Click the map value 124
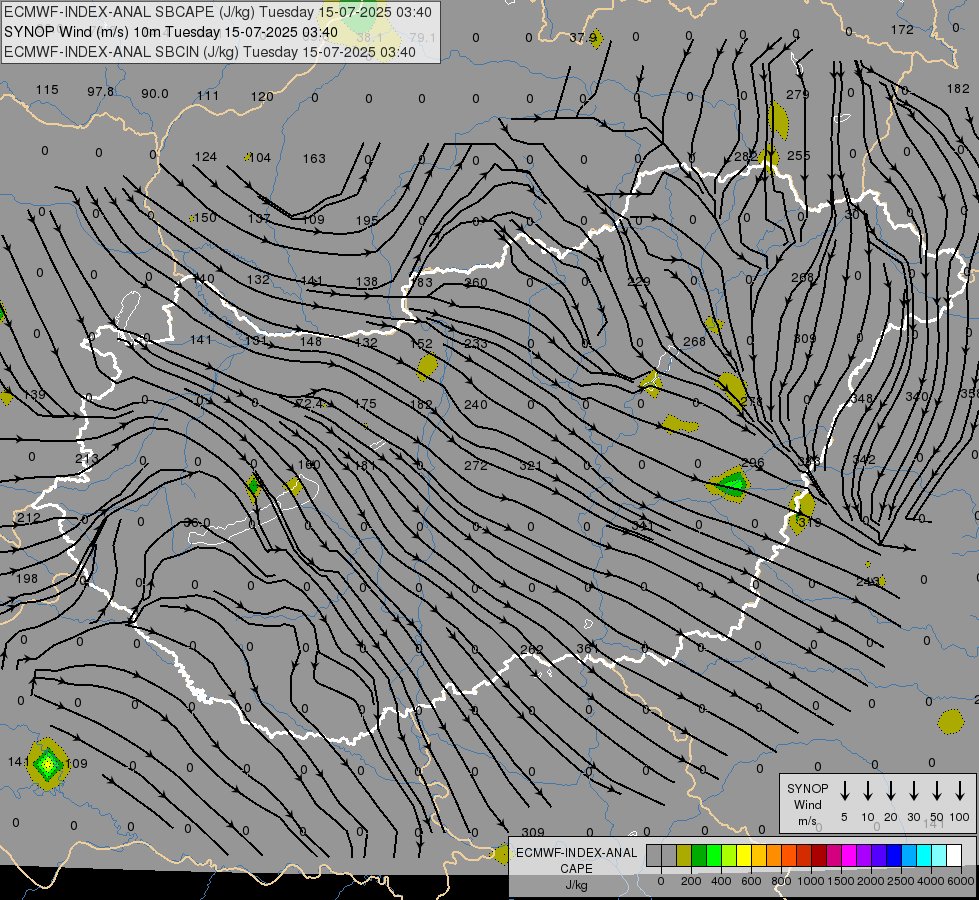 click(205, 157)
